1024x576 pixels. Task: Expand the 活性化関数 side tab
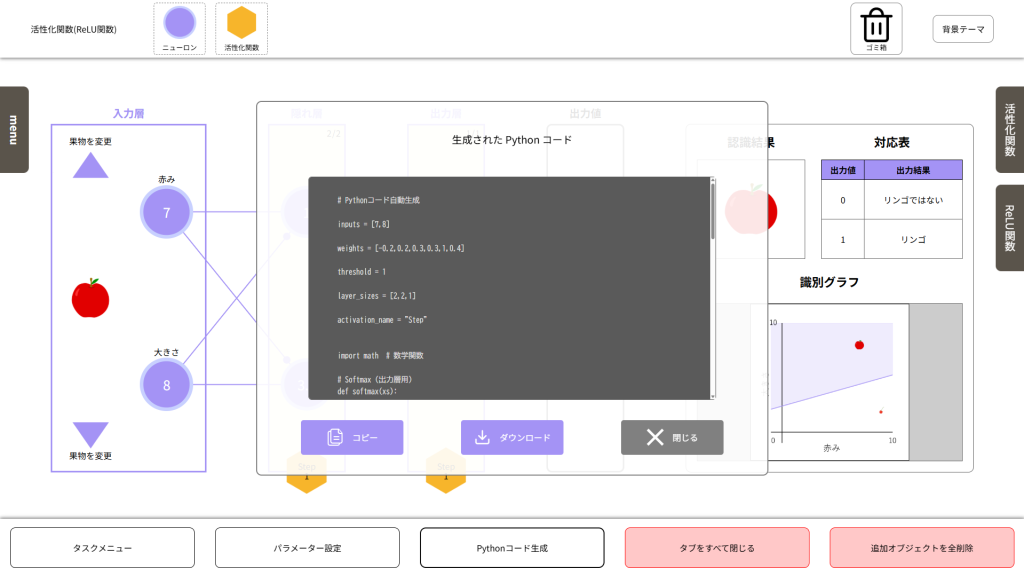1009,129
